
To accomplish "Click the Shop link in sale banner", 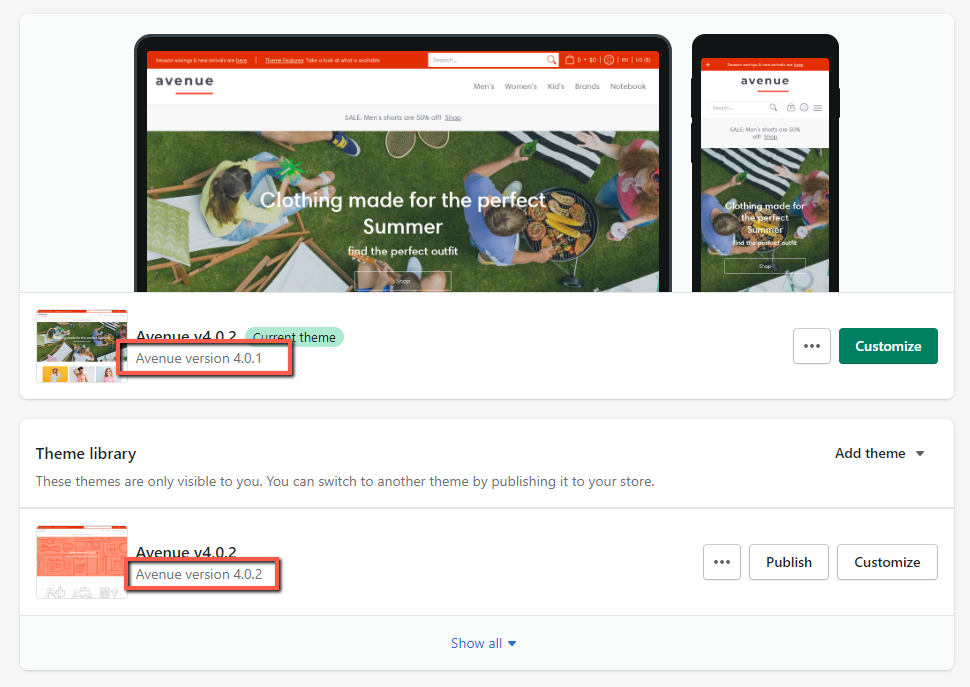I will pyautogui.click(x=453, y=117).
